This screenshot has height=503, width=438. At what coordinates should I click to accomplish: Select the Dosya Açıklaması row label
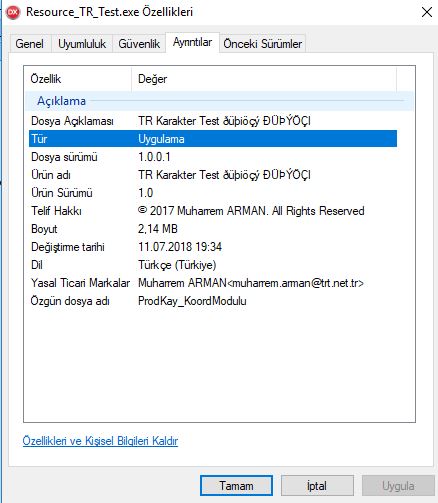[x=72, y=121]
